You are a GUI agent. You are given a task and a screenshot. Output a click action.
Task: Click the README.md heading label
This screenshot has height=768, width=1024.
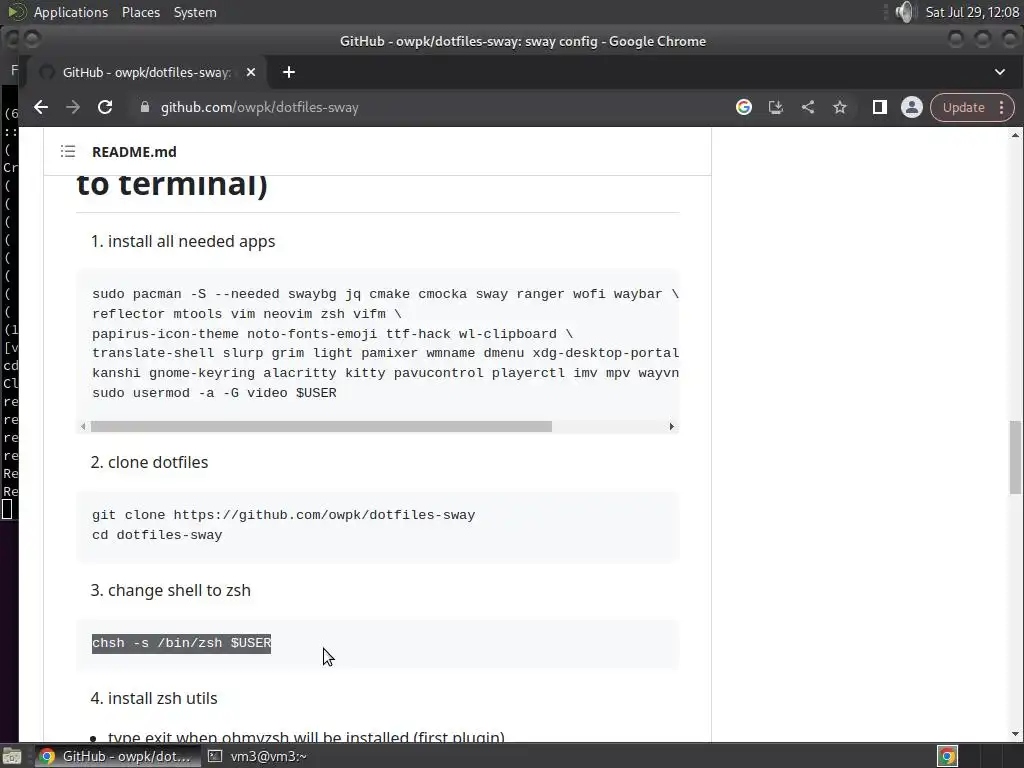click(134, 152)
